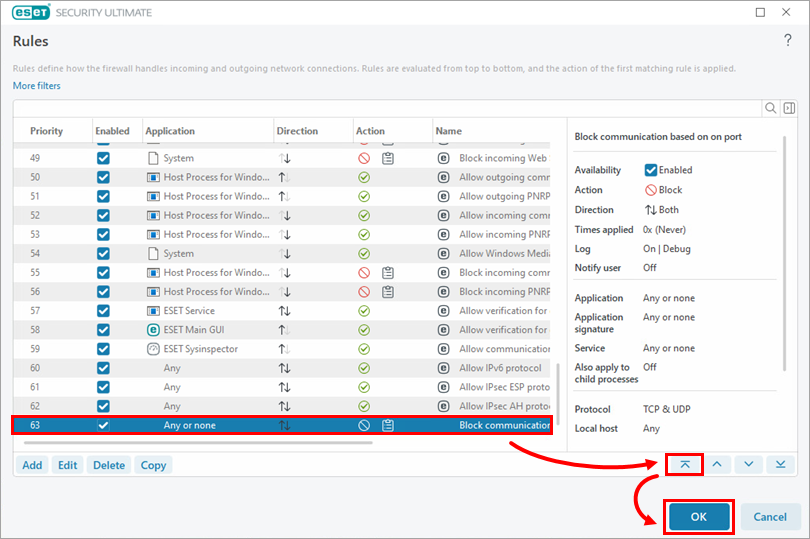Screen dimensions: 810x539
Task: Click the search magnifier icon
Action: pyautogui.click(x=770, y=108)
